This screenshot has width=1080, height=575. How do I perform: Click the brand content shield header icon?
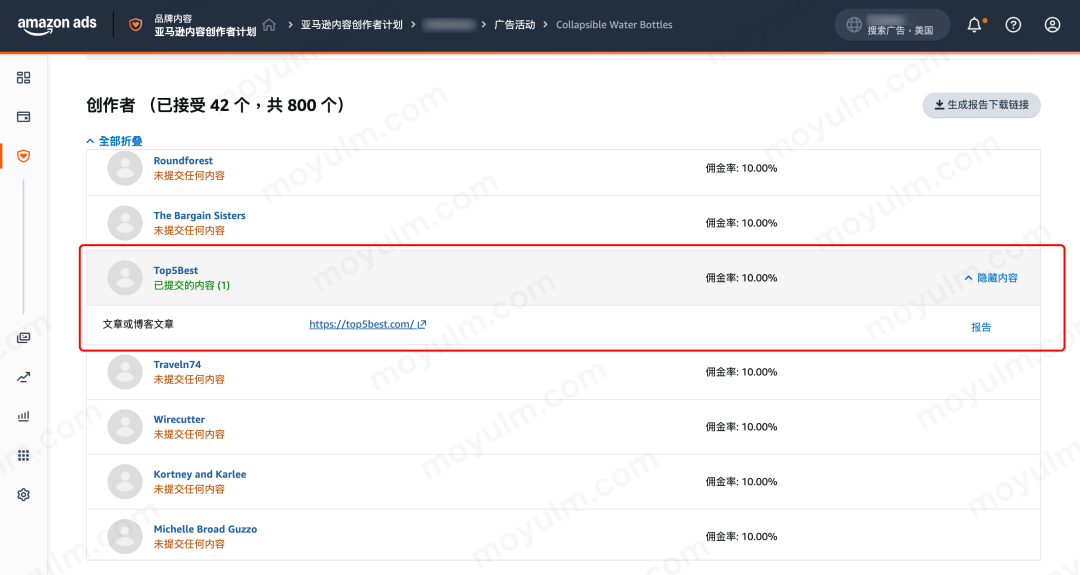(136, 25)
